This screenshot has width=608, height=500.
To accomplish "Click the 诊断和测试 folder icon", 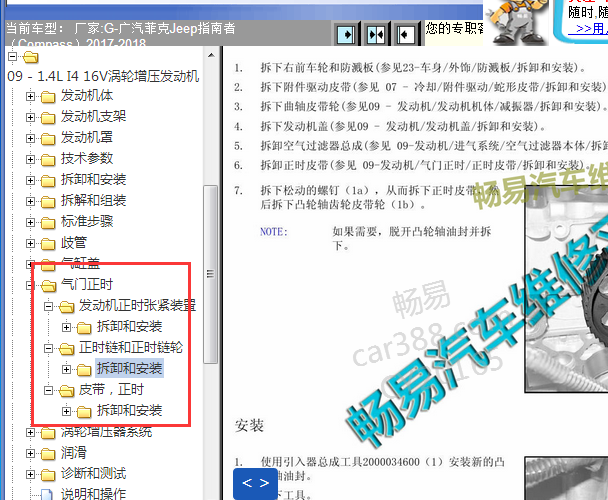I will pyautogui.click(x=48, y=474).
